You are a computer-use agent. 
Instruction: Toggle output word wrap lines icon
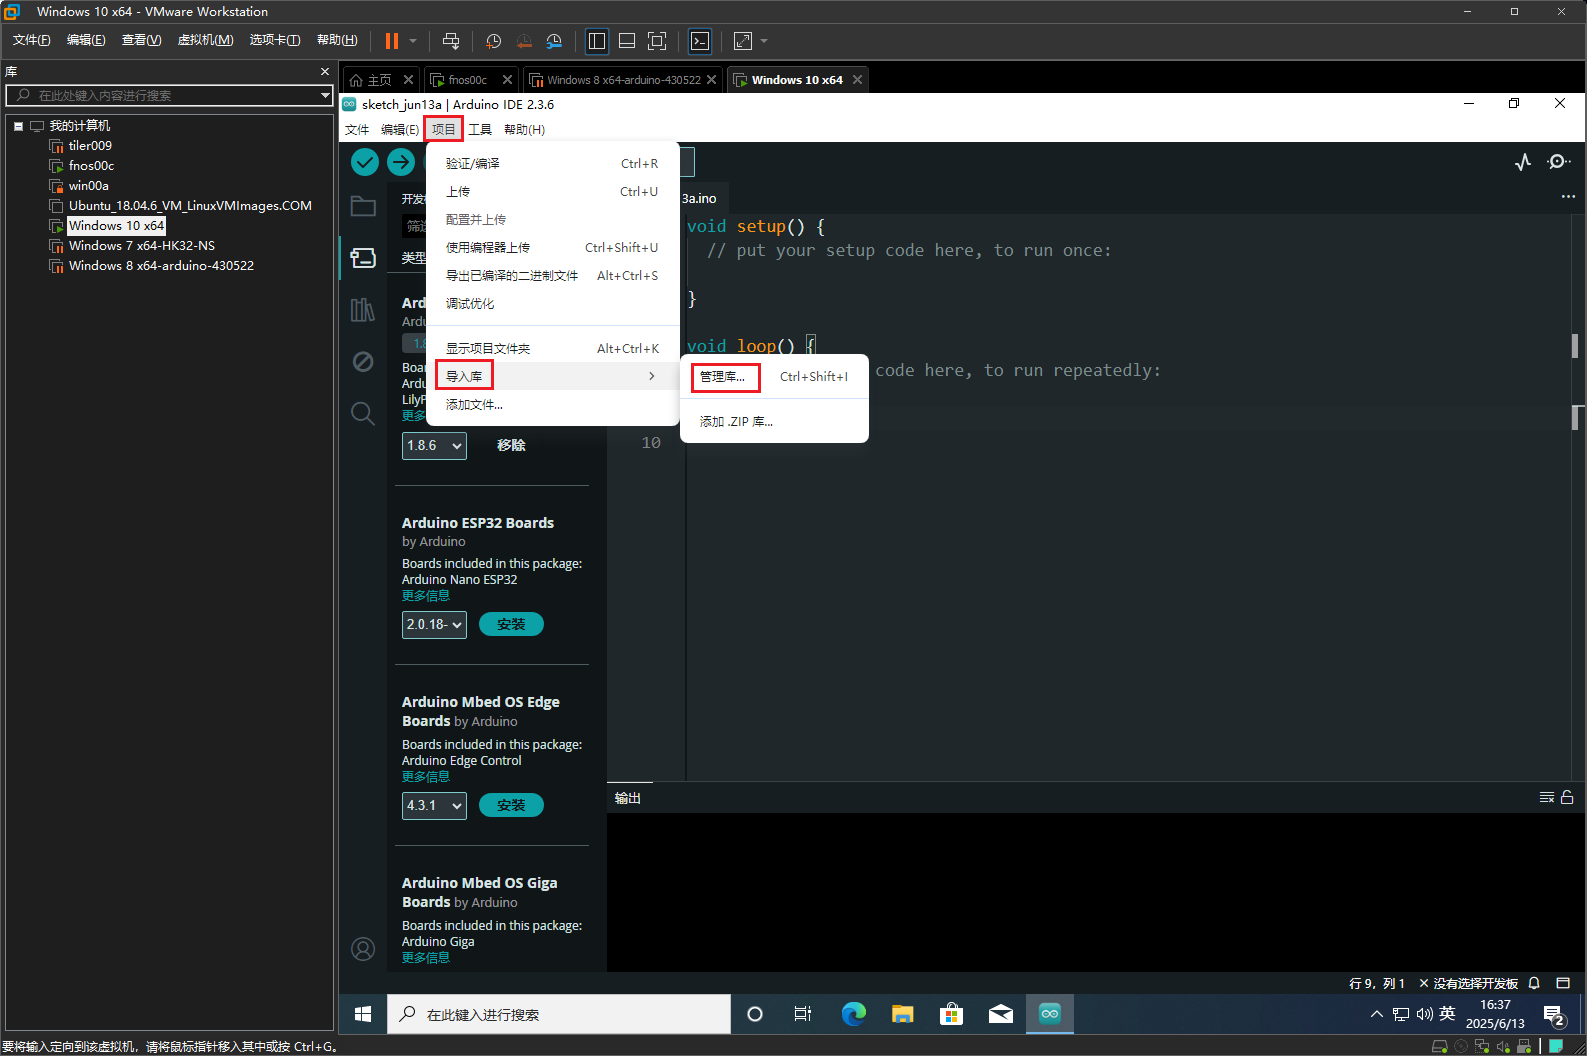pyautogui.click(x=1547, y=797)
